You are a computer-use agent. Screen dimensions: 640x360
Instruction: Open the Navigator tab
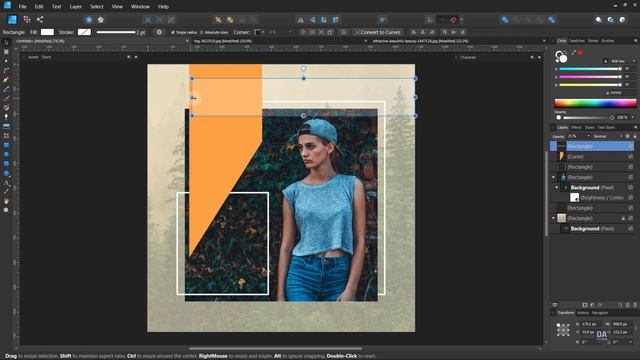coord(600,313)
